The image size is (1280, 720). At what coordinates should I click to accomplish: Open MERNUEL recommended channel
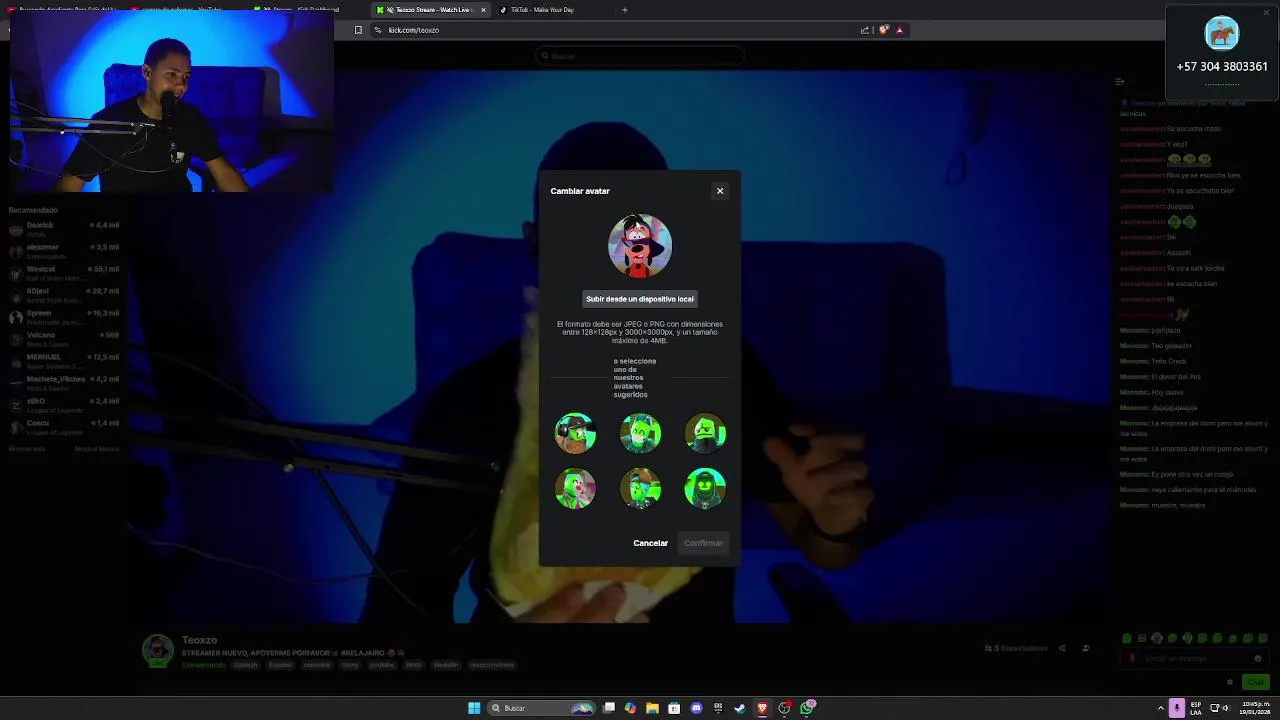click(62, 361)
